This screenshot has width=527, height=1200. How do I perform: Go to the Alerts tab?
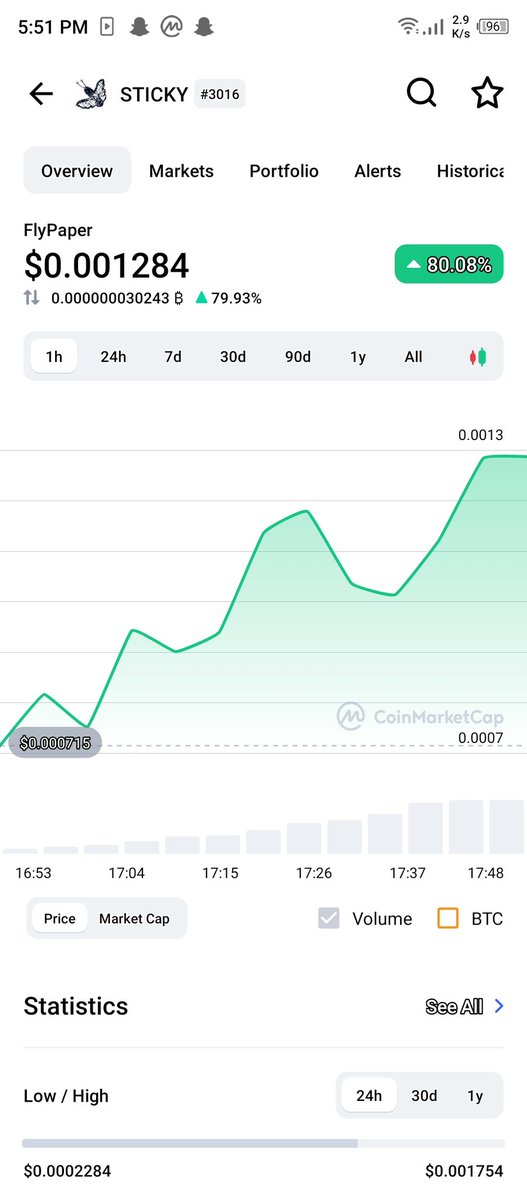coord(378,171)
